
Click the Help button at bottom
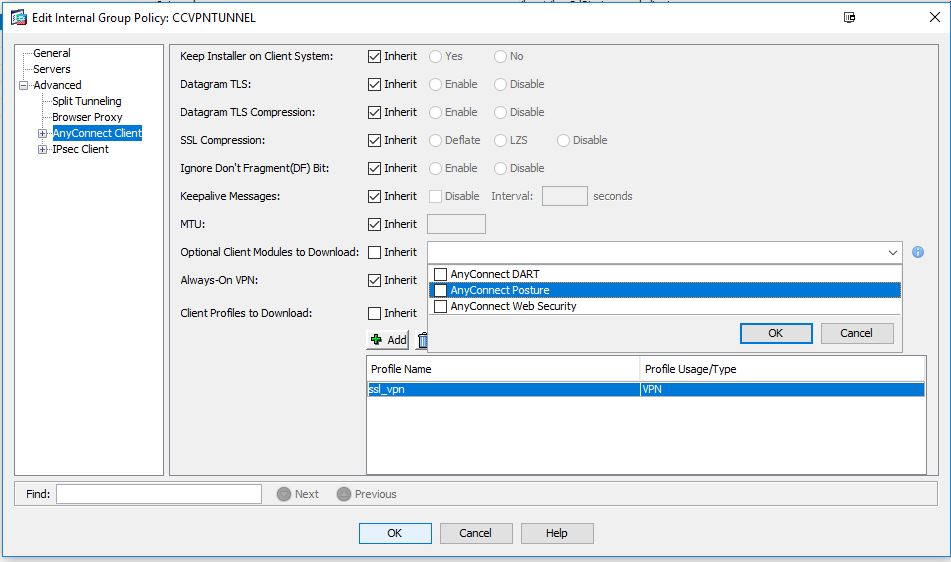coord(557,533)
